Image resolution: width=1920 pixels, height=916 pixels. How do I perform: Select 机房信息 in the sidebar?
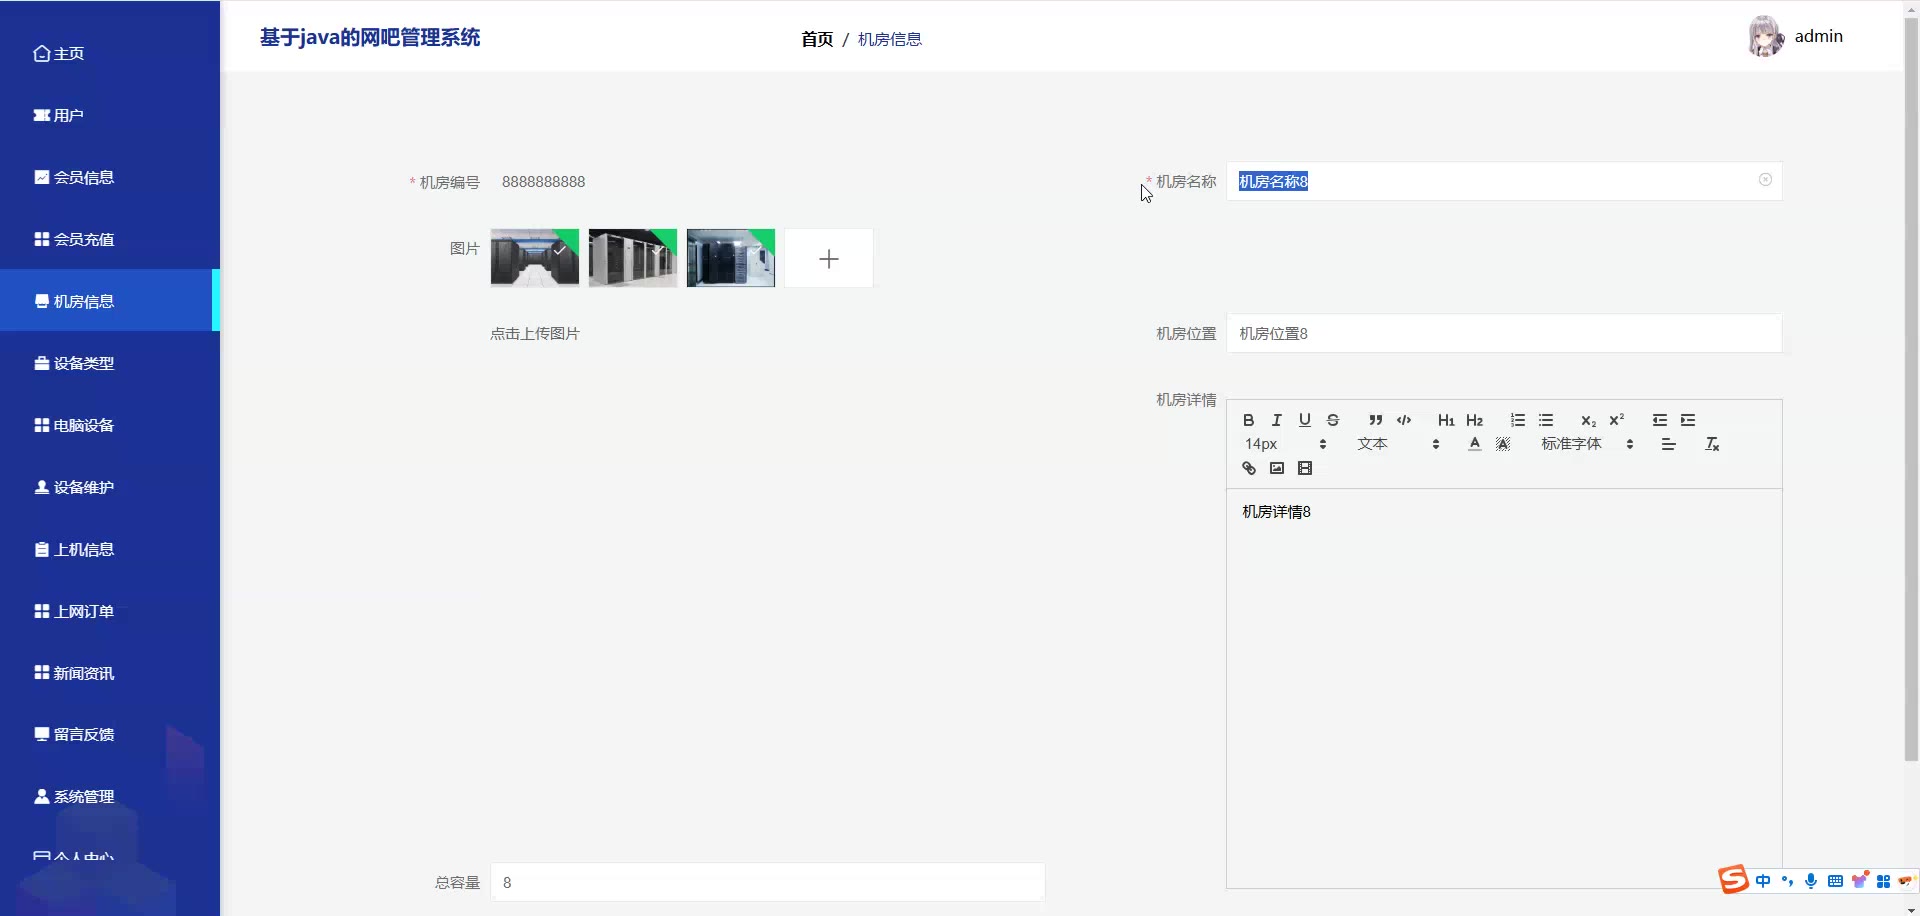click(x=110, y=301)
